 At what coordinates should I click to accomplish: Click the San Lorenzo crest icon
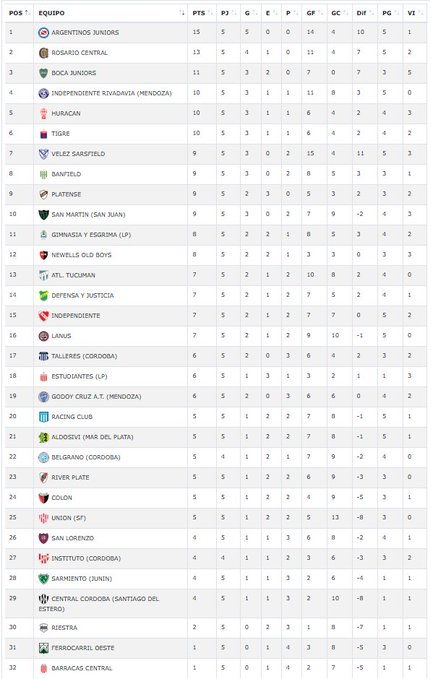(43, 538)
